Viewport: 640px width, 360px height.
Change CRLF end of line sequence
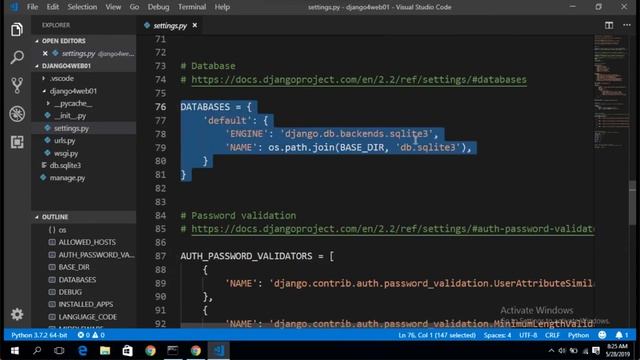point(552,335)
